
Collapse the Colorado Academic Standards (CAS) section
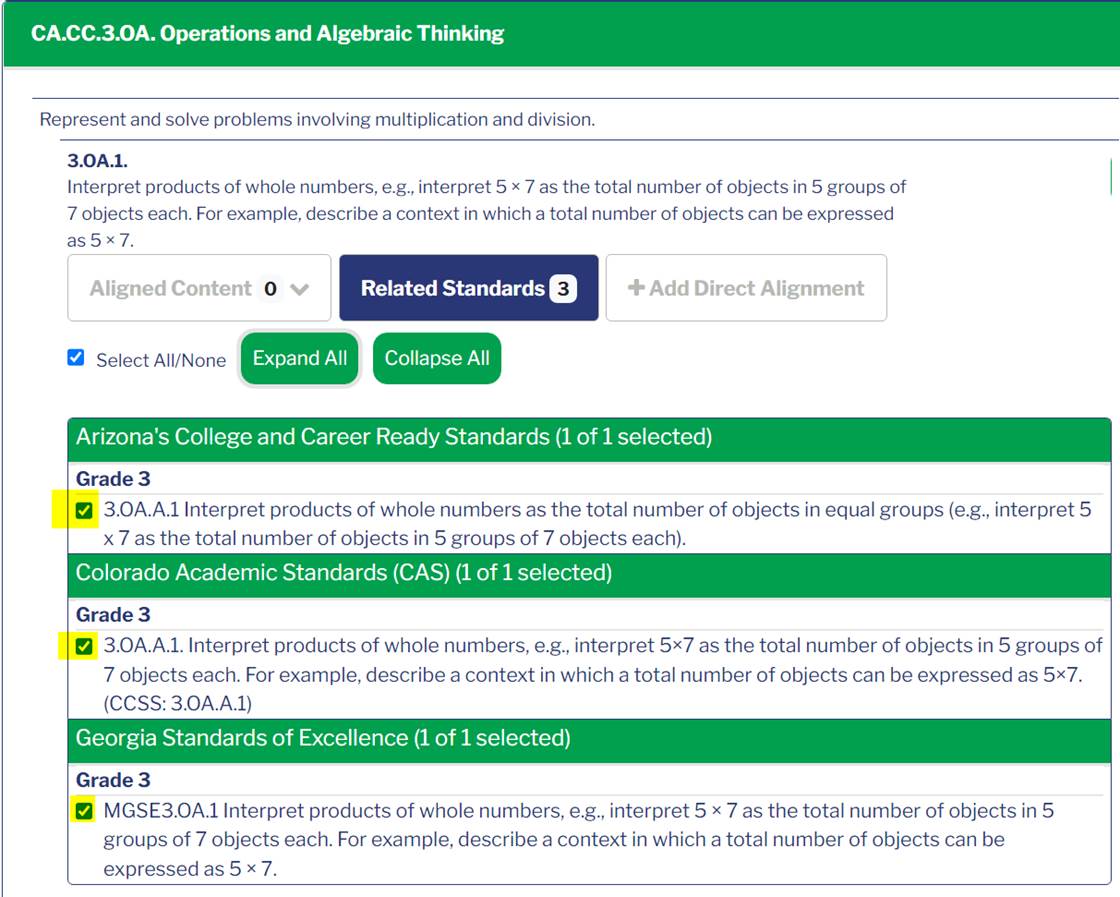point(589,573)
